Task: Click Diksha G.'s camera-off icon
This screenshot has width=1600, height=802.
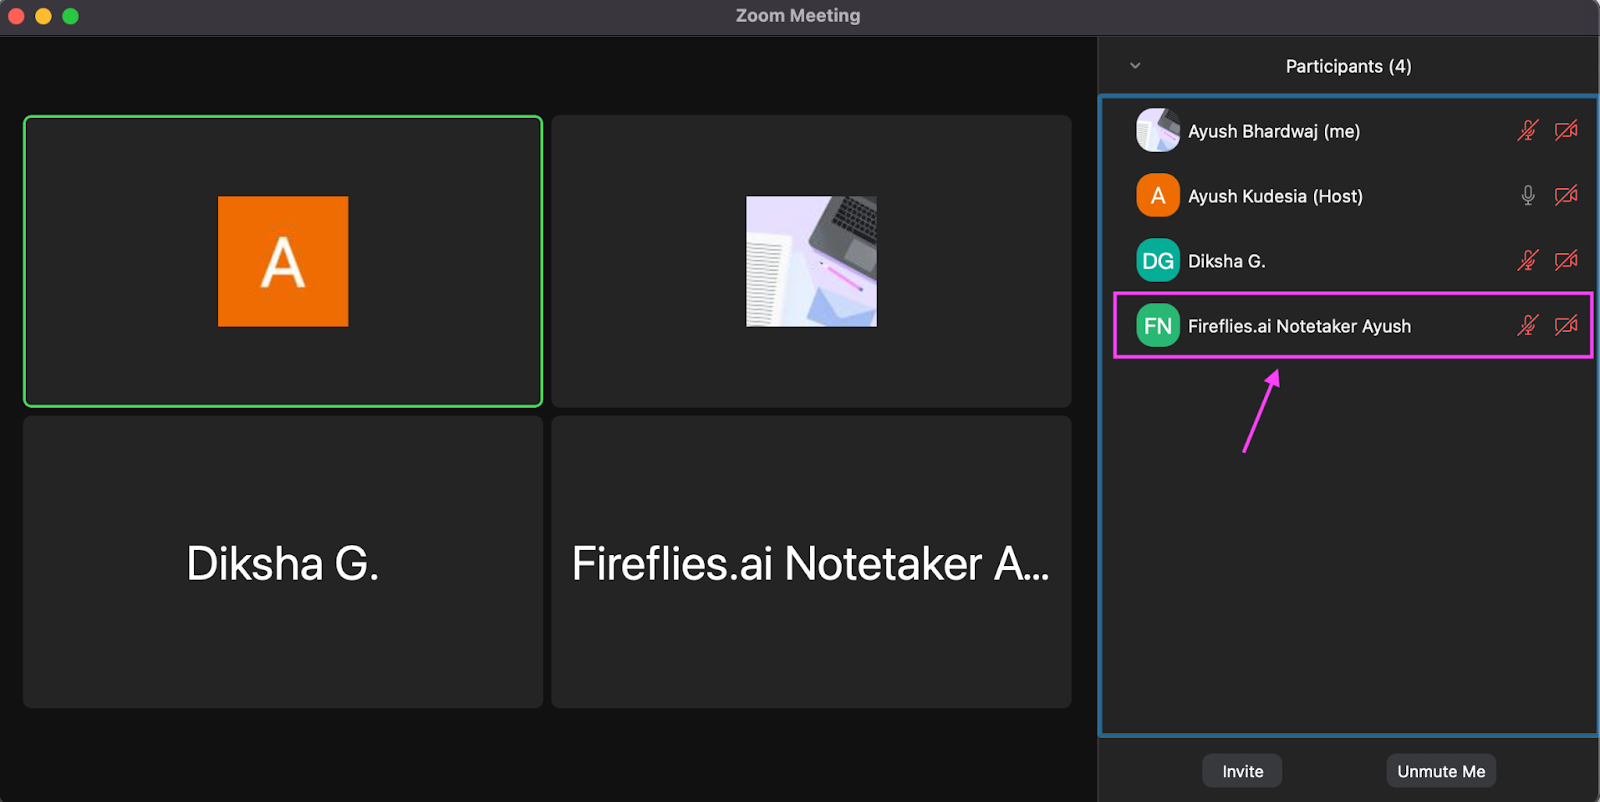Action: click(x=1566, y=261)
